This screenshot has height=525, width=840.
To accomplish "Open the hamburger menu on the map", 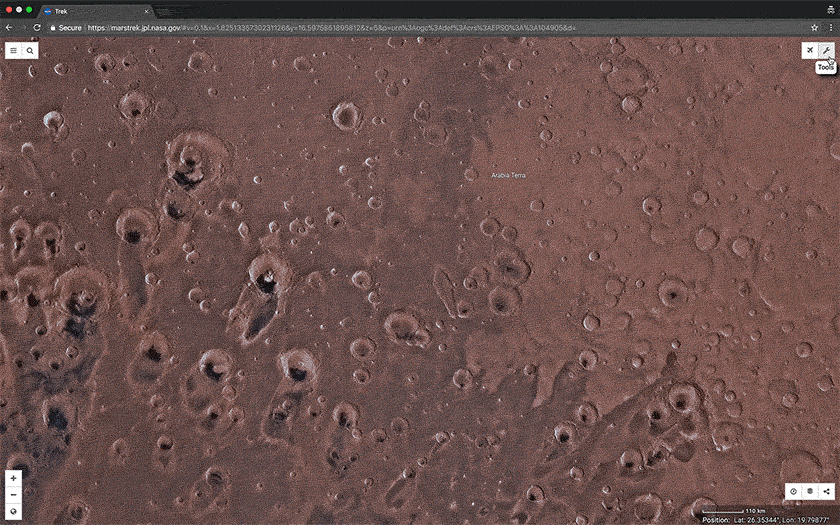I will (x=14, y=50).
